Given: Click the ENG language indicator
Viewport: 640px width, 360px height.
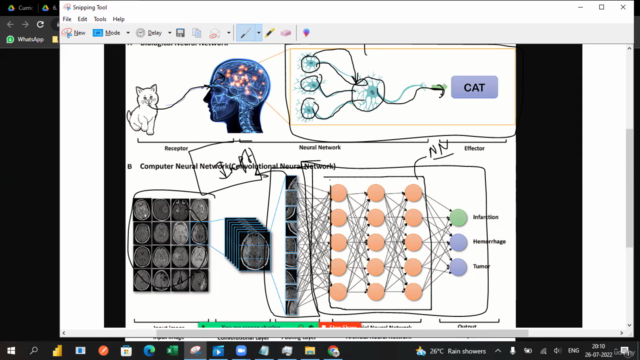Looking at the screenshot, I should (x=573, y=351).
